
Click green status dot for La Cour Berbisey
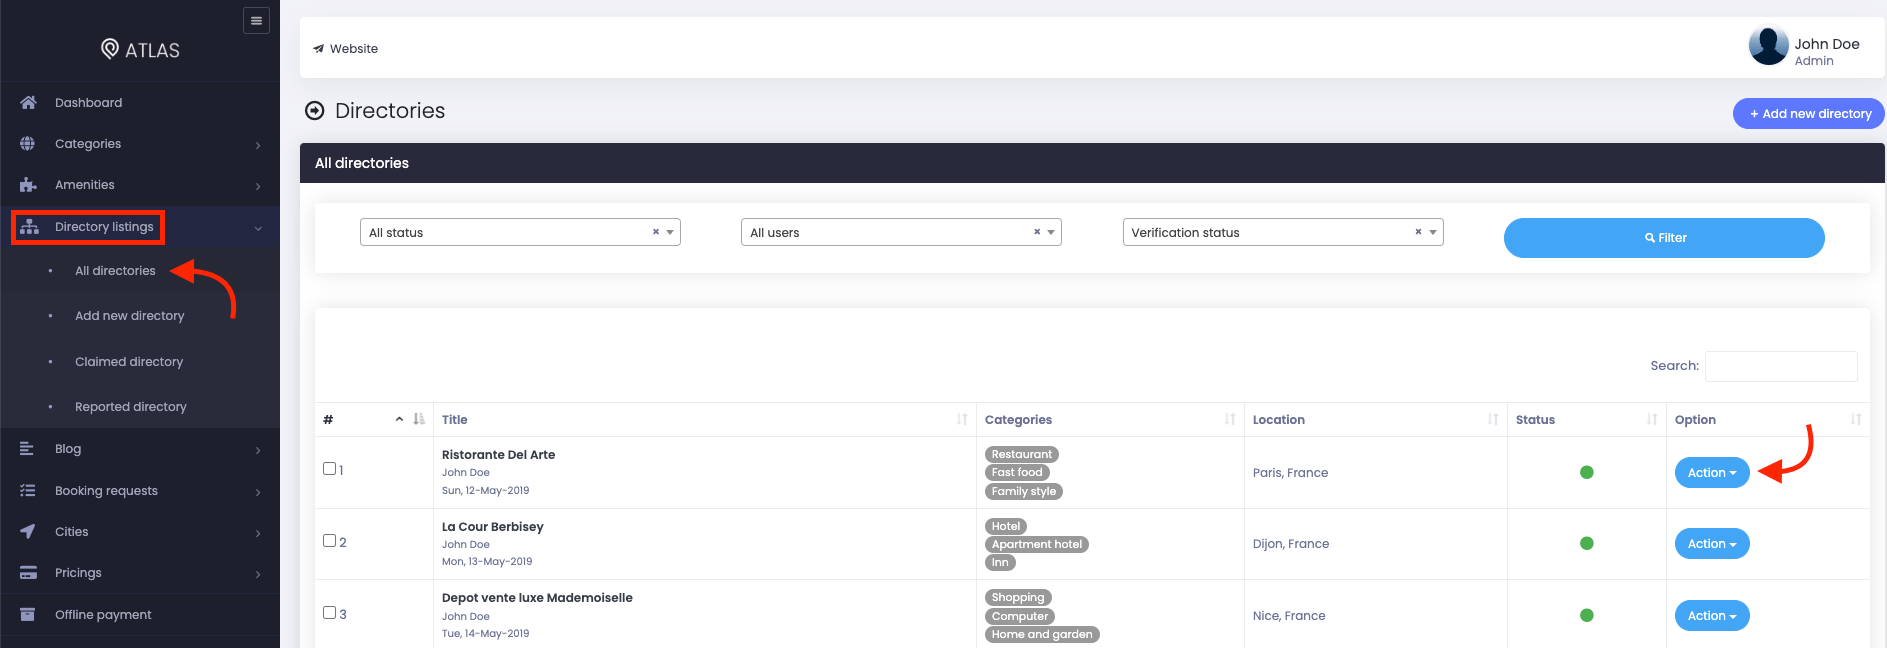[1586, 543]
